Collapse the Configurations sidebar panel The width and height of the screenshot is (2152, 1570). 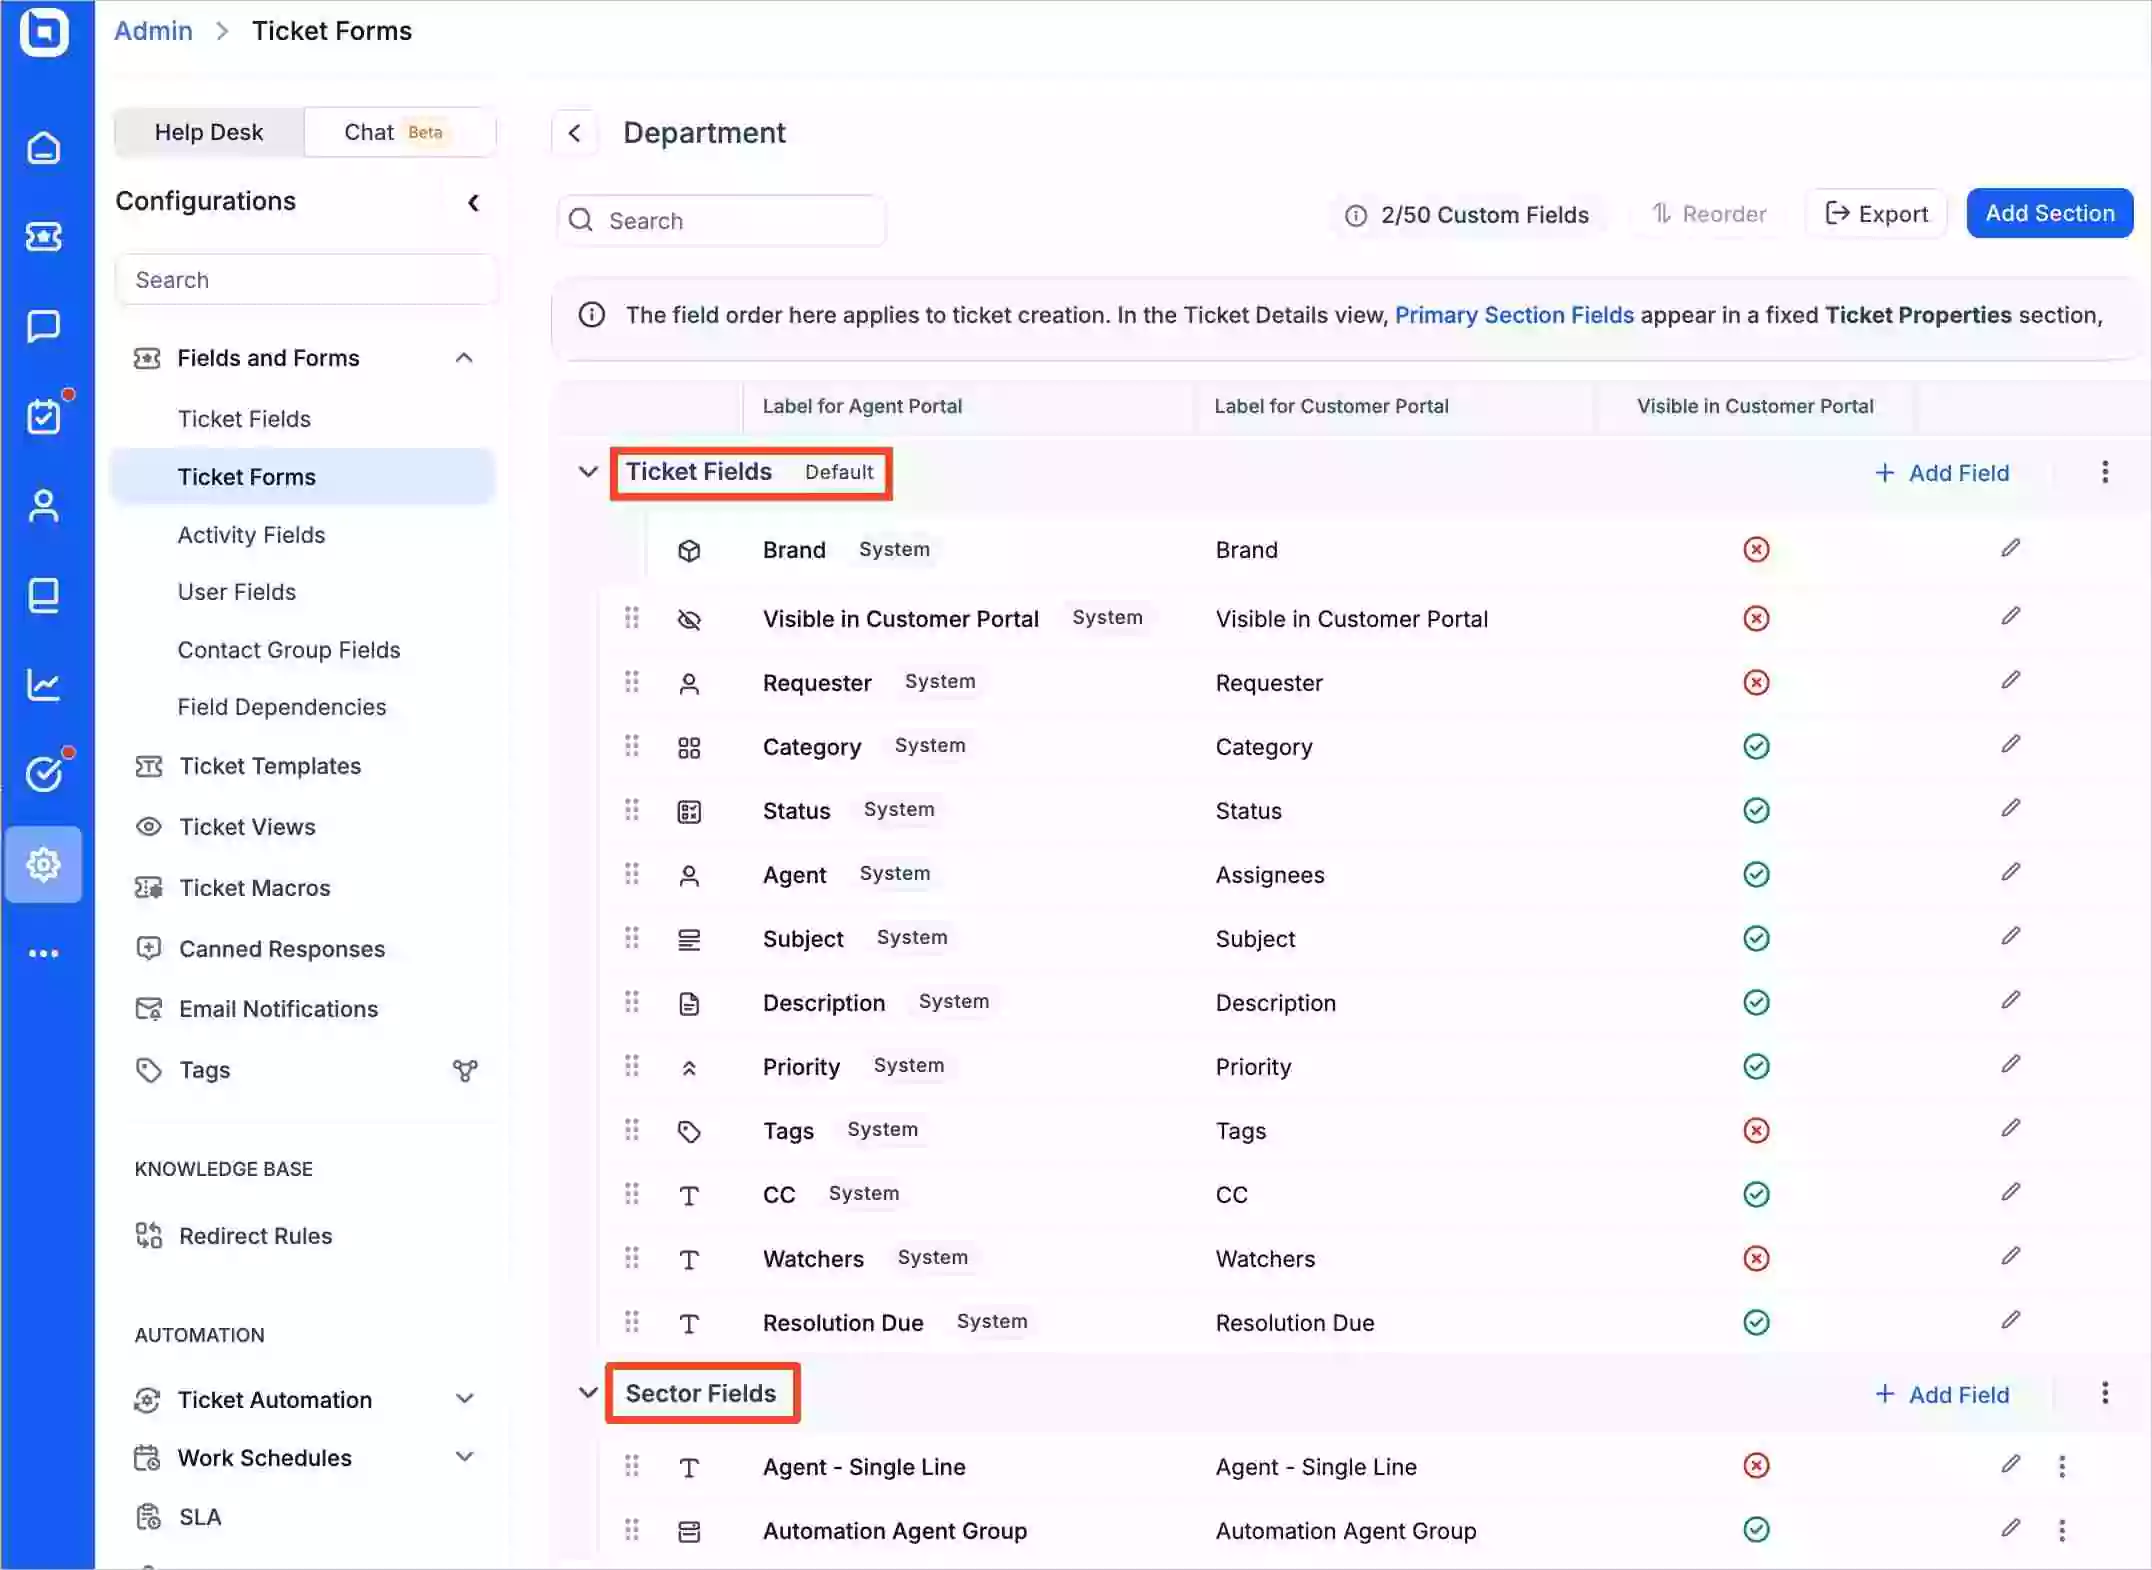tap(473, 202)
